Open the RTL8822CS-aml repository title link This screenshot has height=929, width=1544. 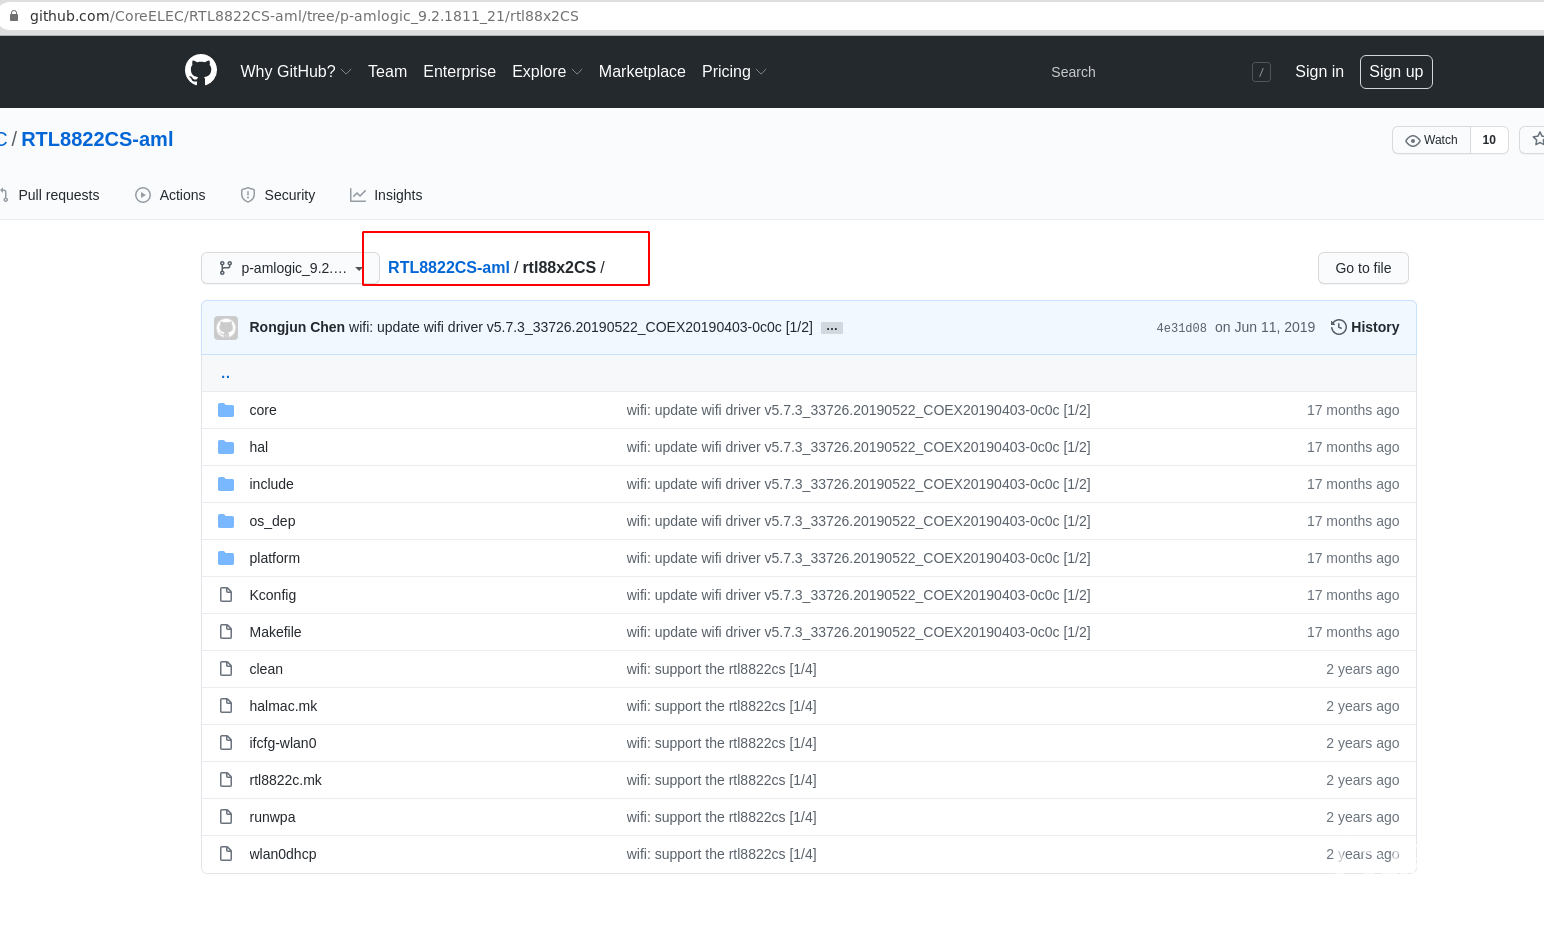[97, 139]
